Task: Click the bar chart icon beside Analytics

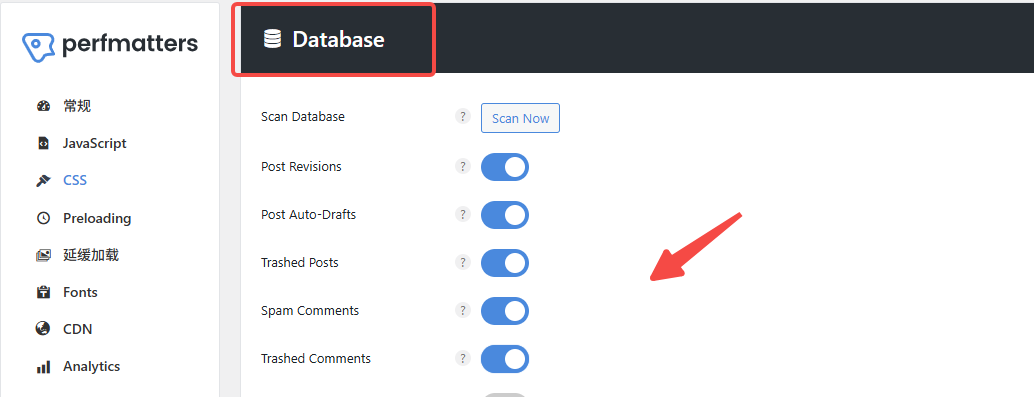Action: (x=44, y=367)
